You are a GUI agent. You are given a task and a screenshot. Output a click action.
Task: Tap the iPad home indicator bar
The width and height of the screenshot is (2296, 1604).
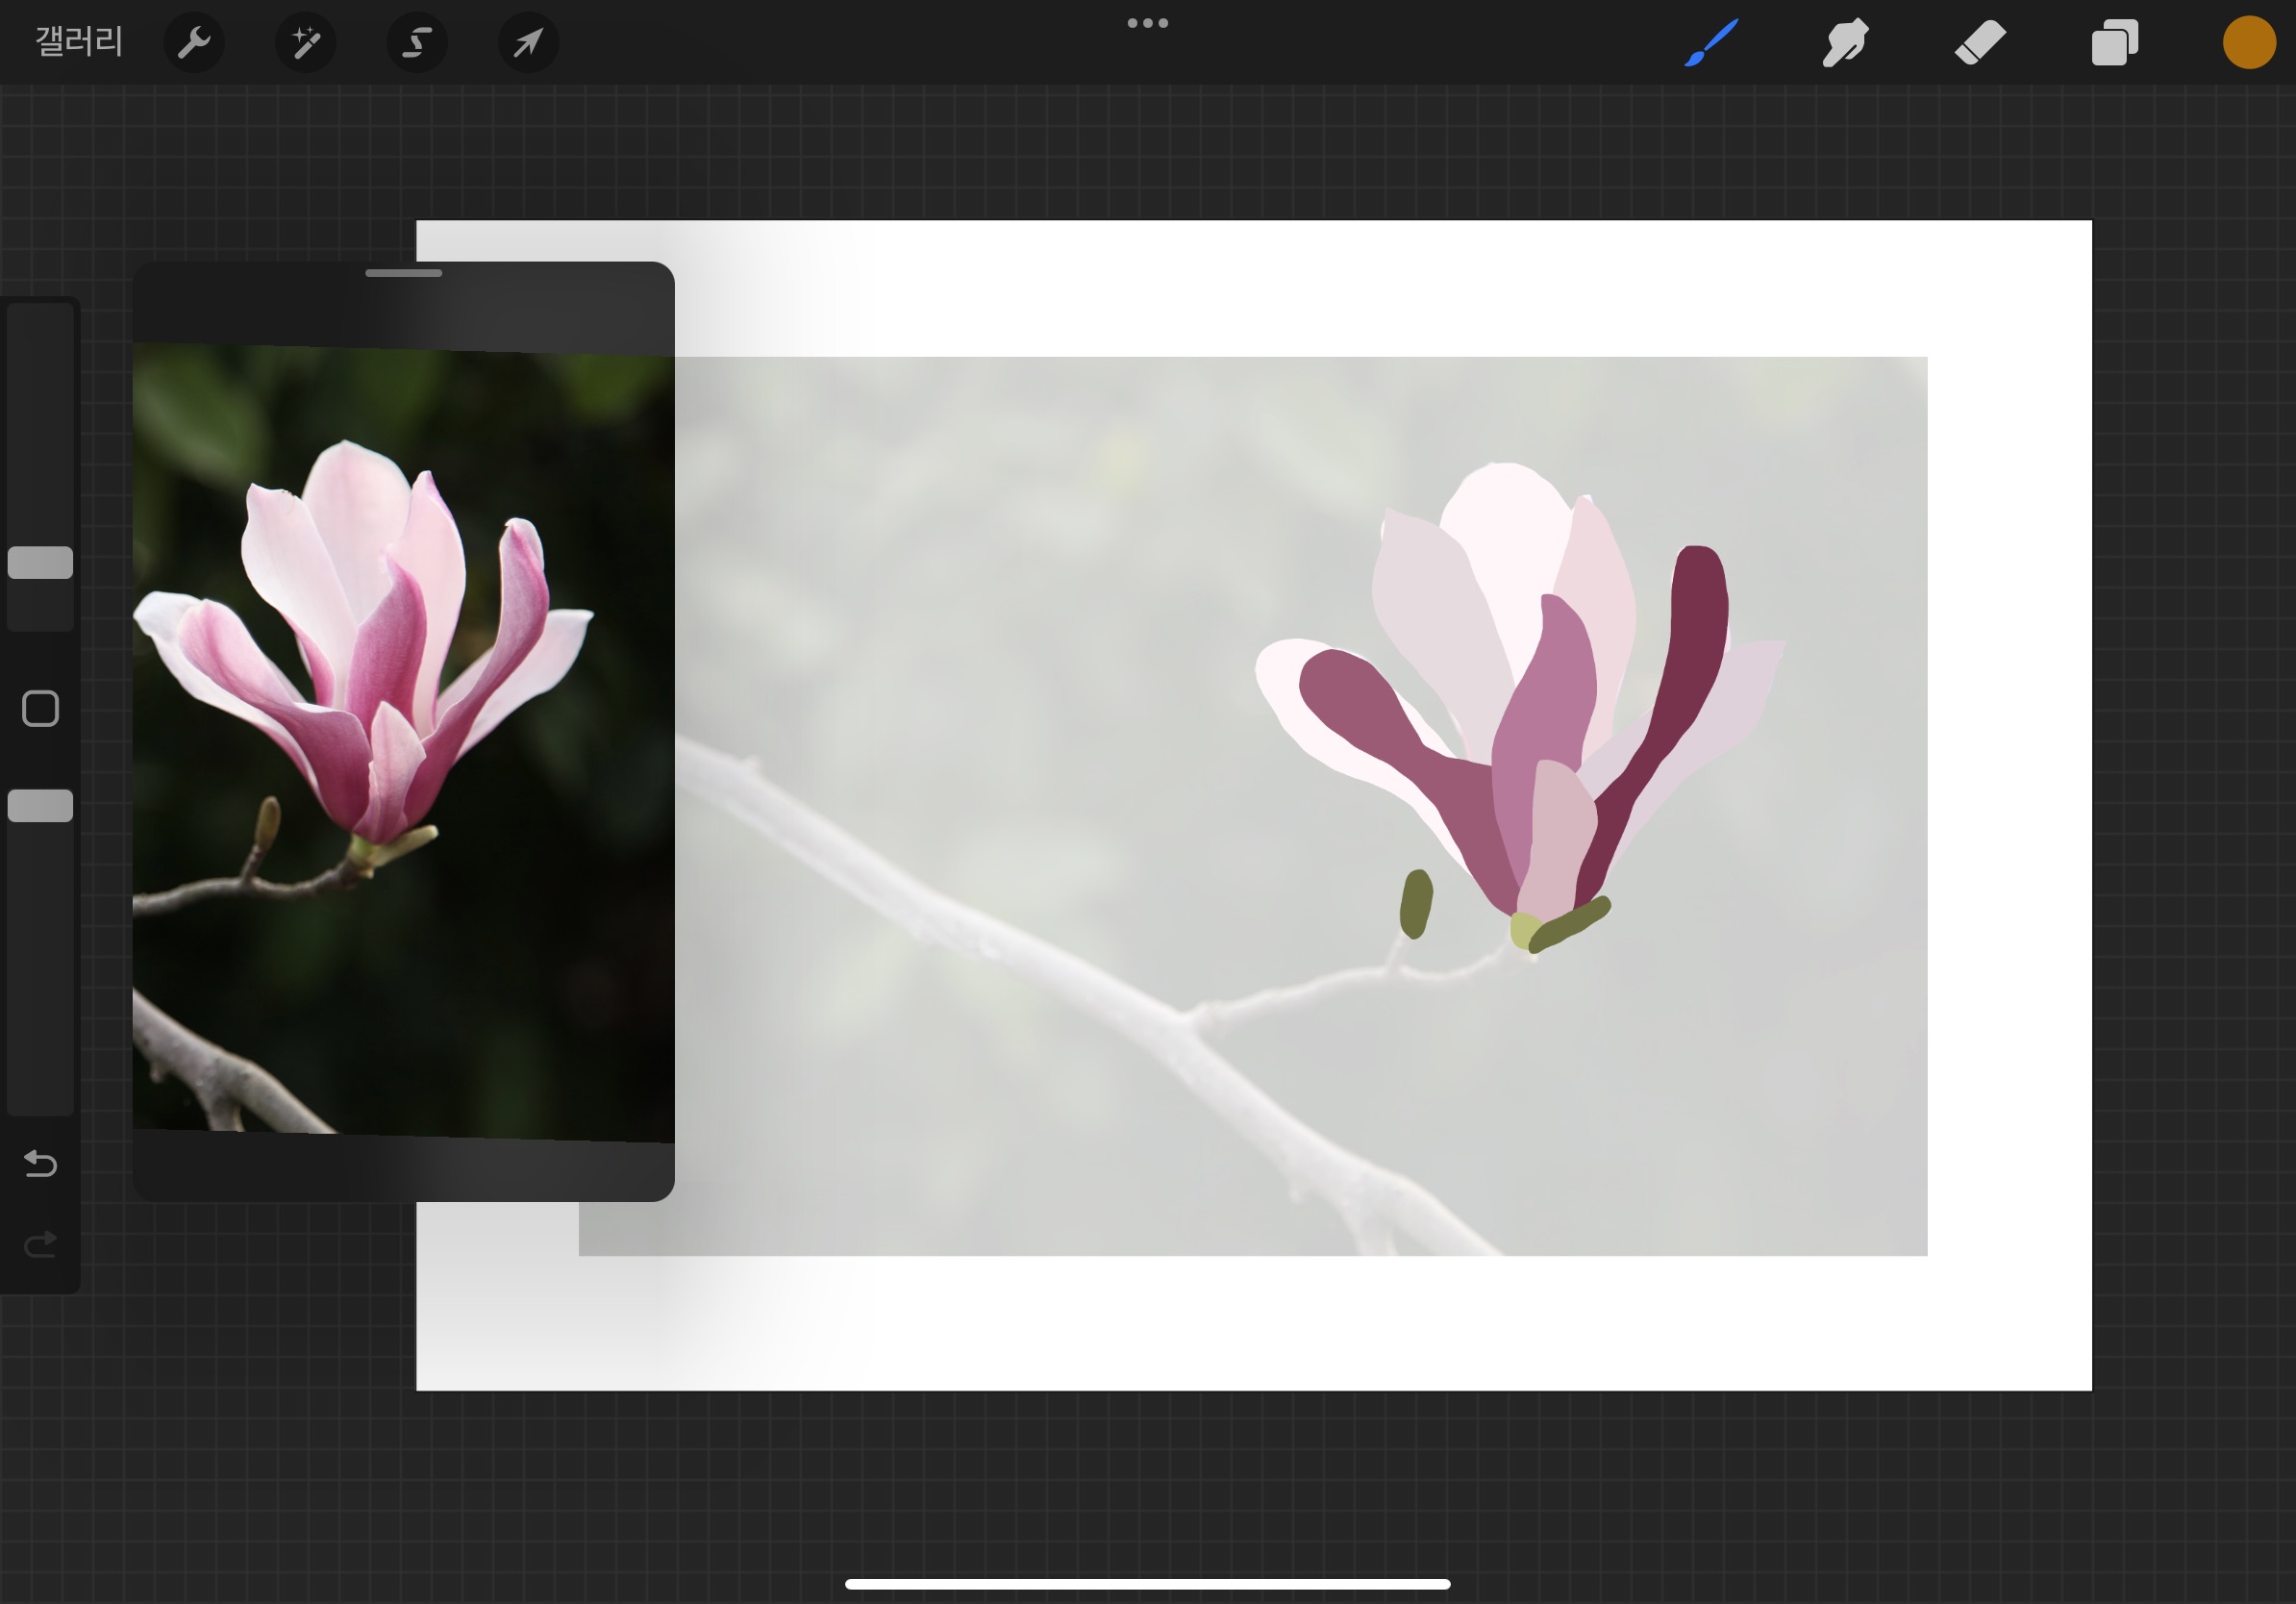pos(1147,1584)
